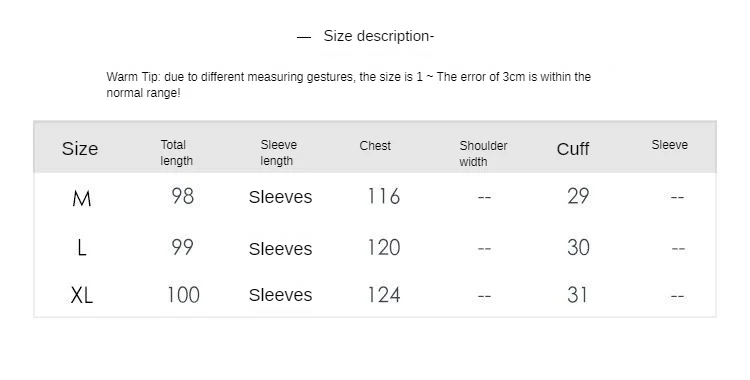
Task: Click the Total length column header
Action: 176,153
